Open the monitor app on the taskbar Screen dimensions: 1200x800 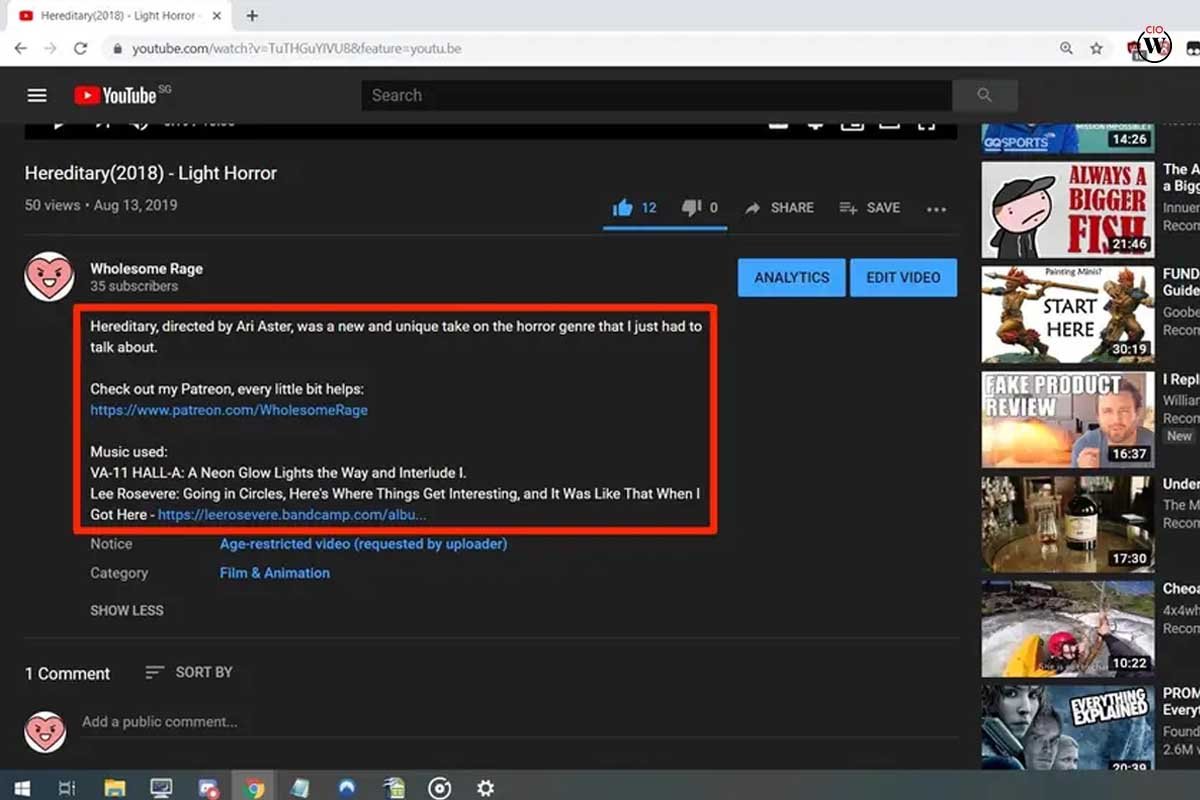tap(161, 788)
